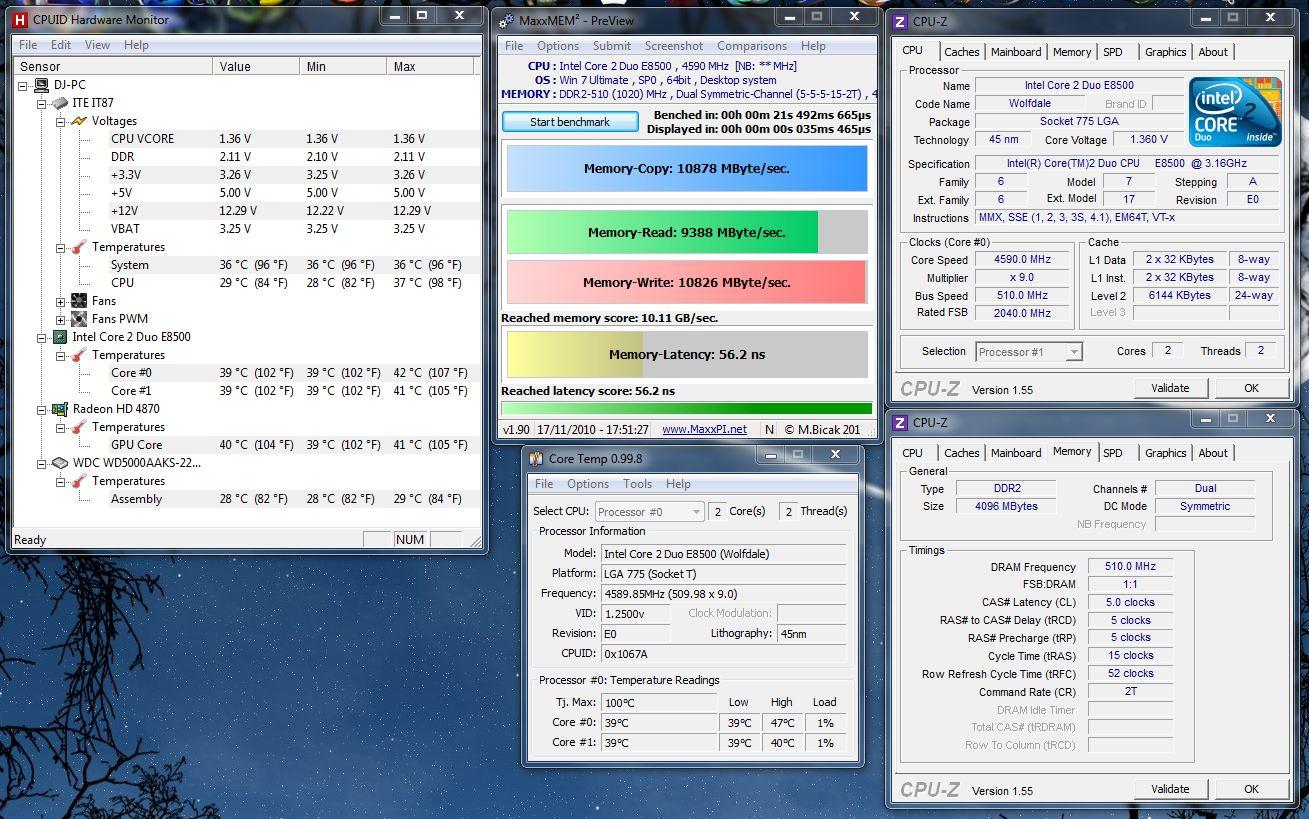Viewport: 1309px width, 819px height.
Task: Click the Value column header in HWMonitor
Action: click(x=256, y=66)
